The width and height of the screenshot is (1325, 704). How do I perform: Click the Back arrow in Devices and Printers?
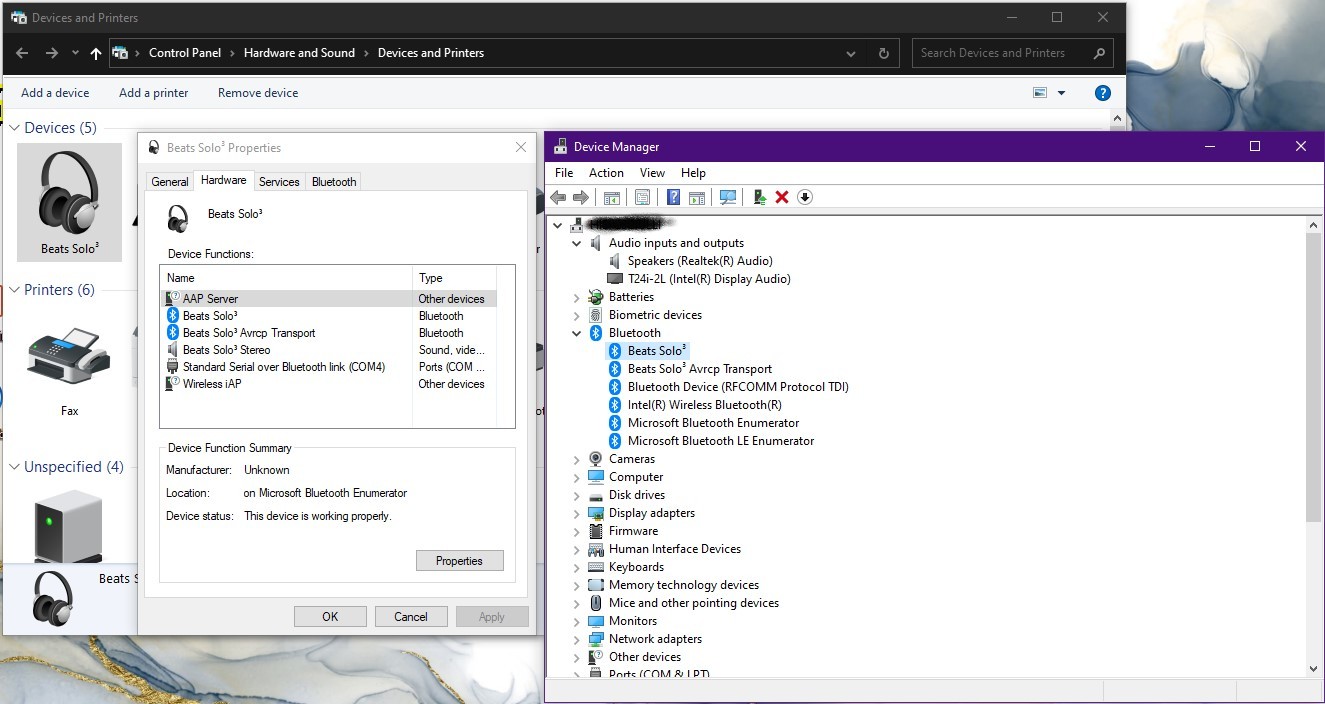22,53
